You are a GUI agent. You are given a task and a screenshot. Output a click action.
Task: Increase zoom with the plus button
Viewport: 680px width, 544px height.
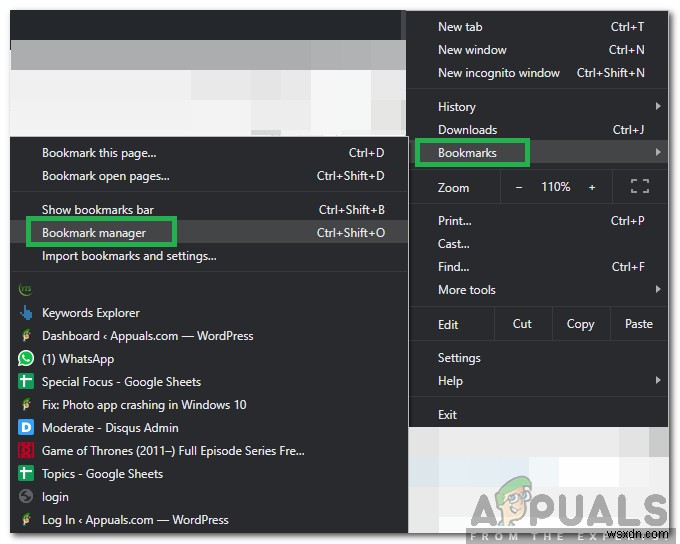(x=592, y=187)
